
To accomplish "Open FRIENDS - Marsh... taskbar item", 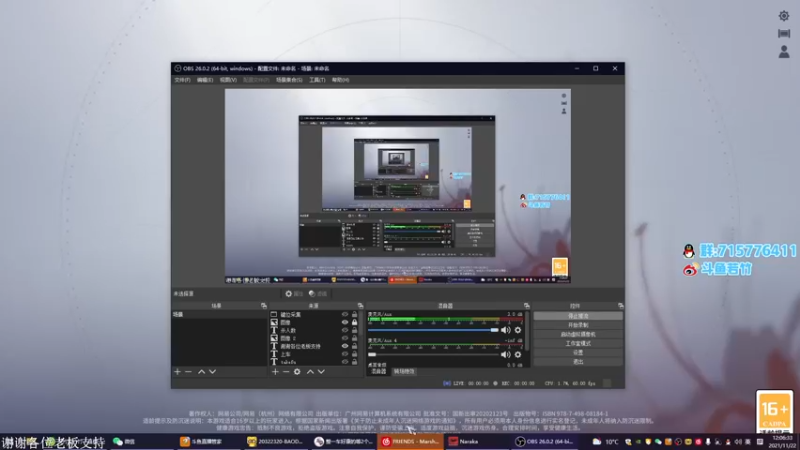I will pos(410,441).
